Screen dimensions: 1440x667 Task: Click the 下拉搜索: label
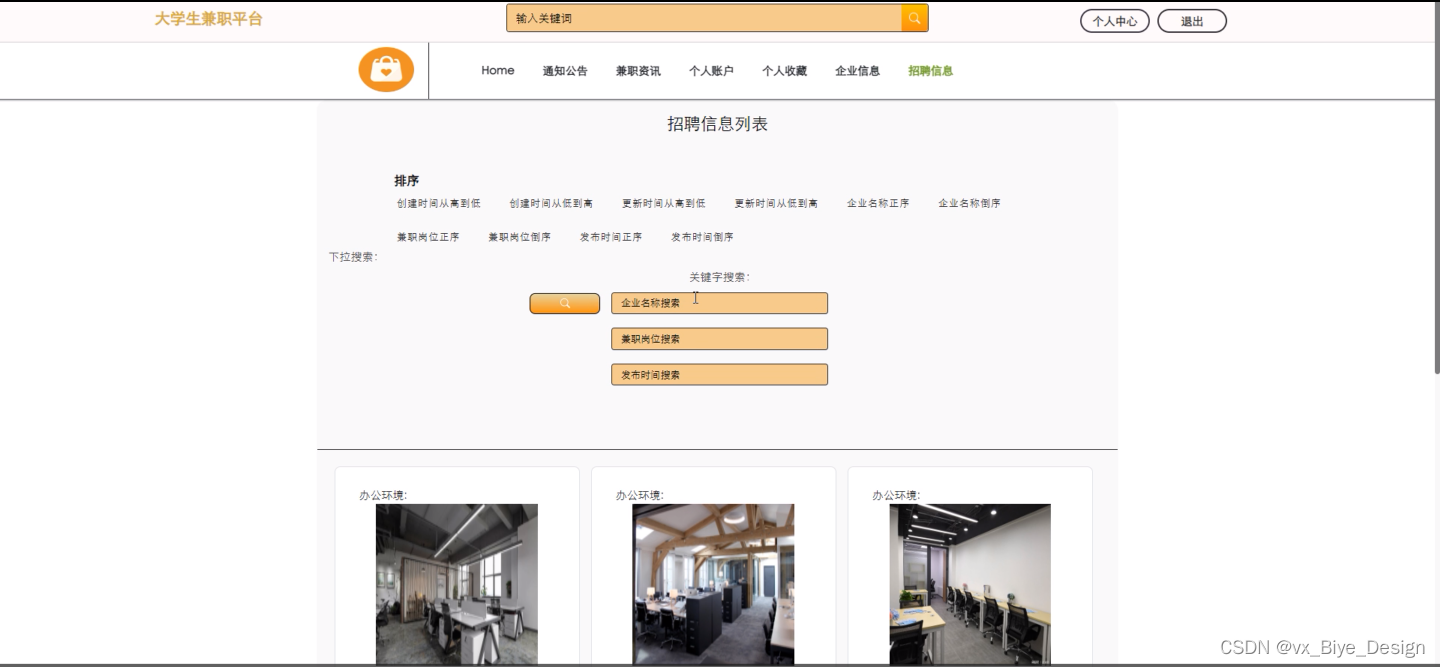[353, 257]
